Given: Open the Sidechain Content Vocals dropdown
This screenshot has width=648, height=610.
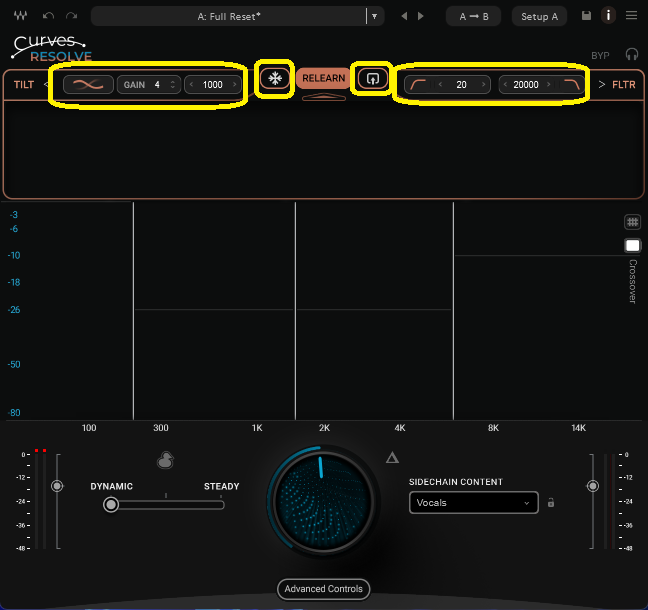Looking at the screenshot, I should (x=473, y=503).
